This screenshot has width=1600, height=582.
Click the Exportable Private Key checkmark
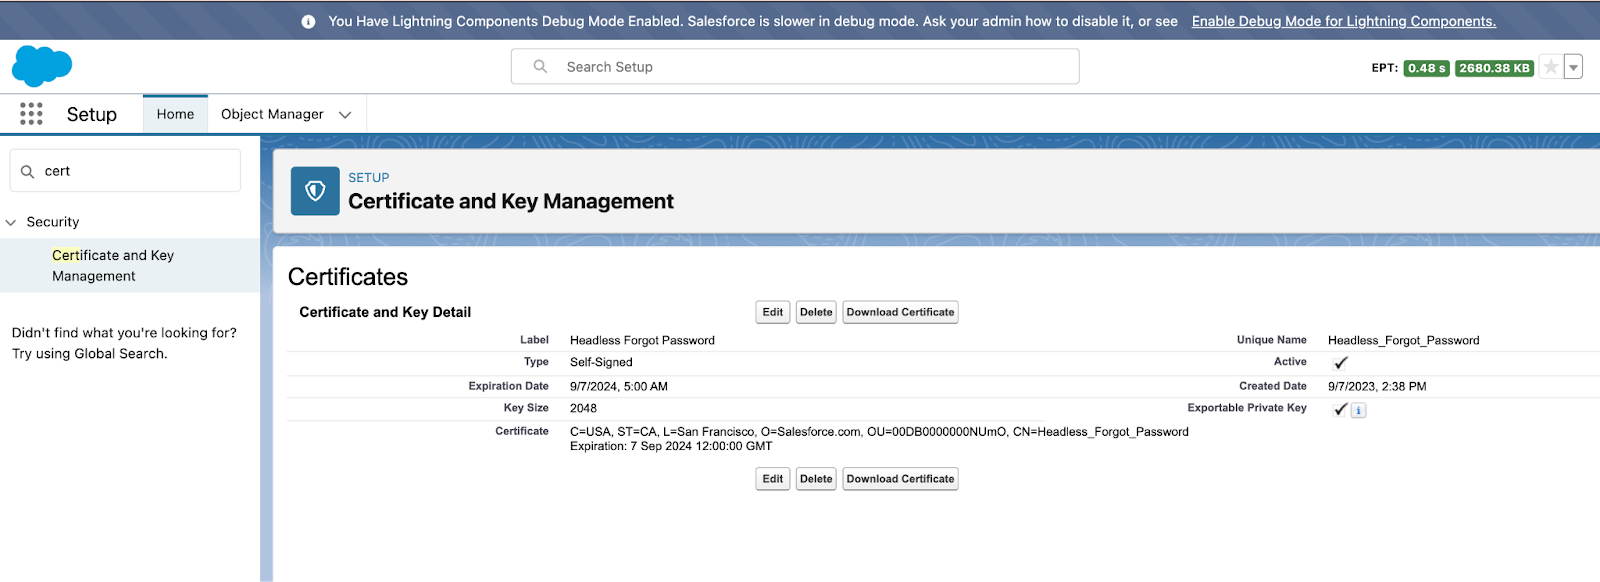pyautogui.click(x=1340, y=409)
